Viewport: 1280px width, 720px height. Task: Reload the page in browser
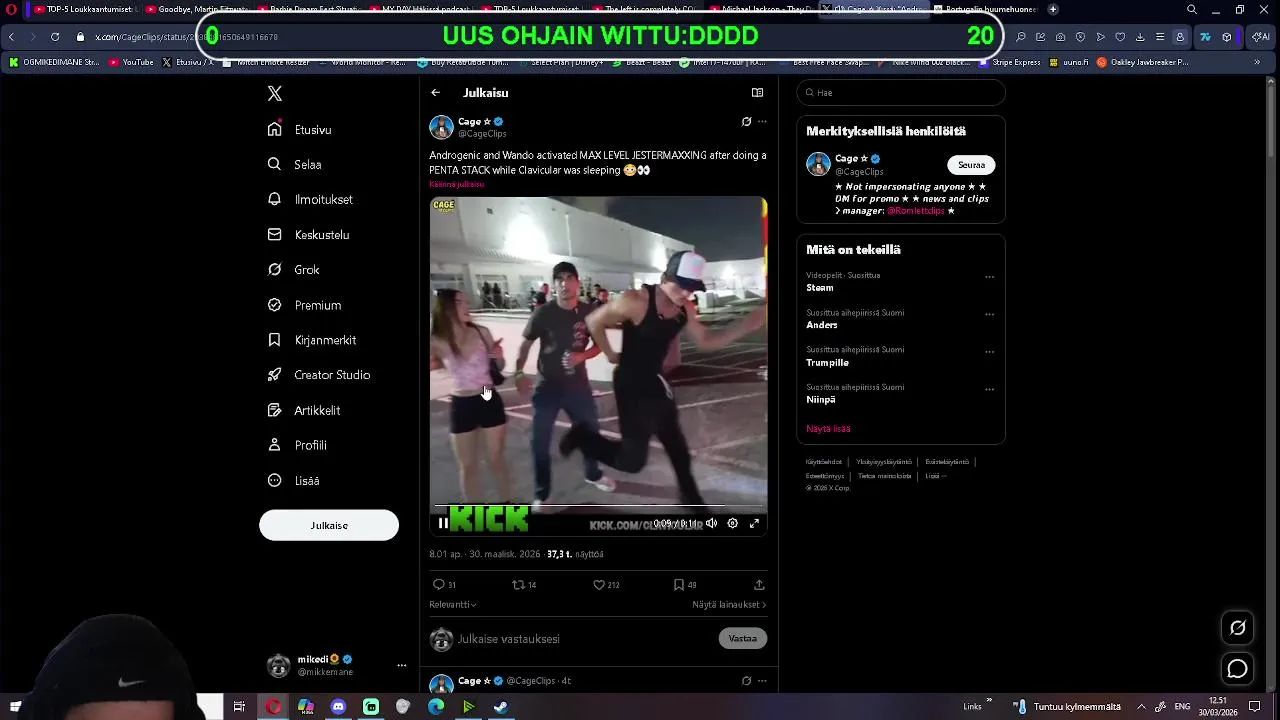(x=55, y=37)
